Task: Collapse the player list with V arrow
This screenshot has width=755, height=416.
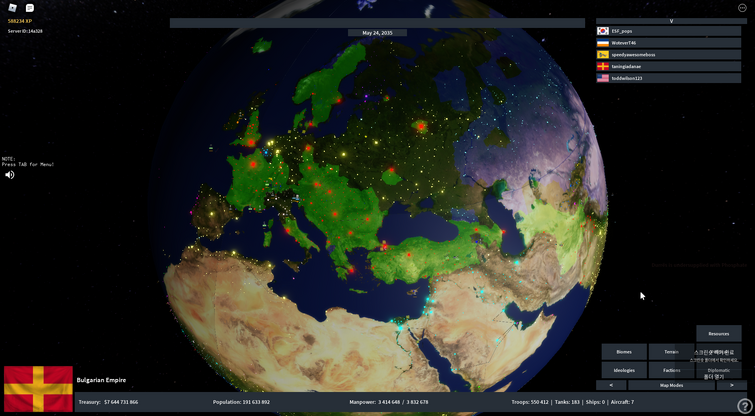Action: 671,21
